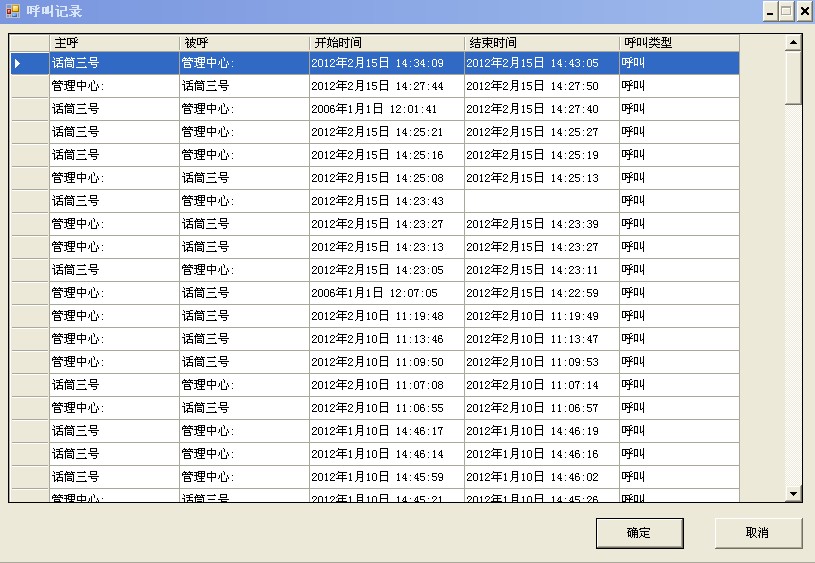The height and width of the screenshot is (563, 815).
Task: Select end time cell 2012年1月10日 14:46:19
Action: [x=541, y=431]
